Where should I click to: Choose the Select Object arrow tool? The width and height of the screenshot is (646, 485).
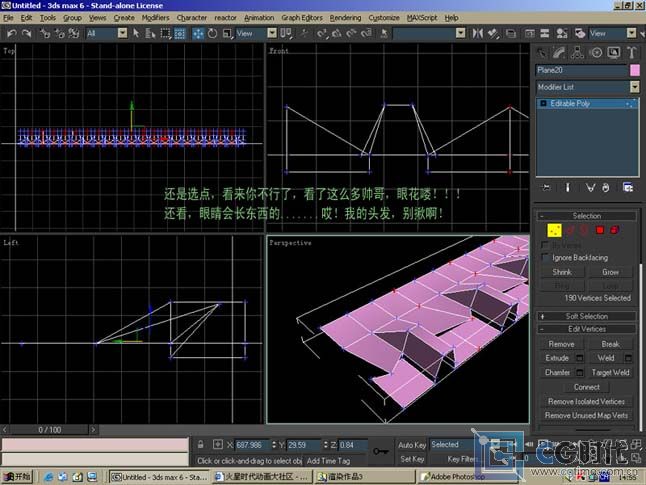coord(136,33)
